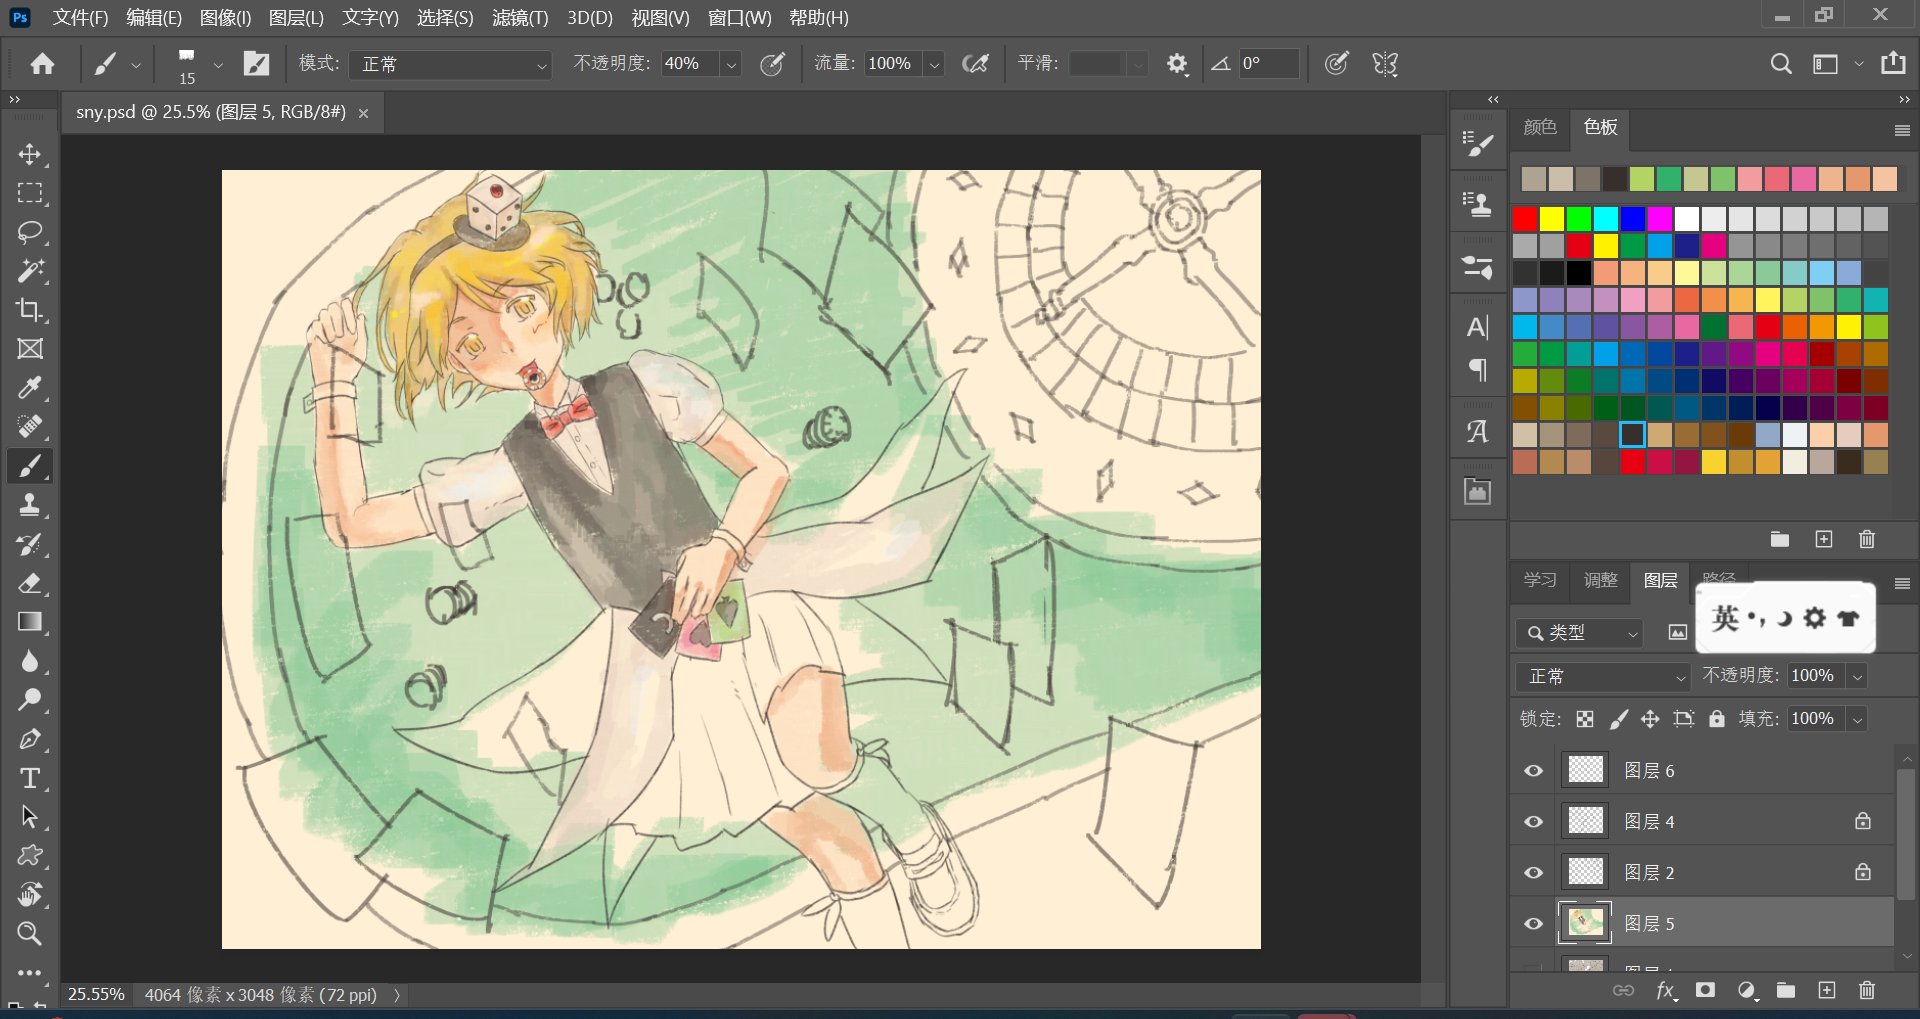This screenshot has height=1019, width=1920.
Task: Click the Clone Stamp tool
Action: (30, 505)
